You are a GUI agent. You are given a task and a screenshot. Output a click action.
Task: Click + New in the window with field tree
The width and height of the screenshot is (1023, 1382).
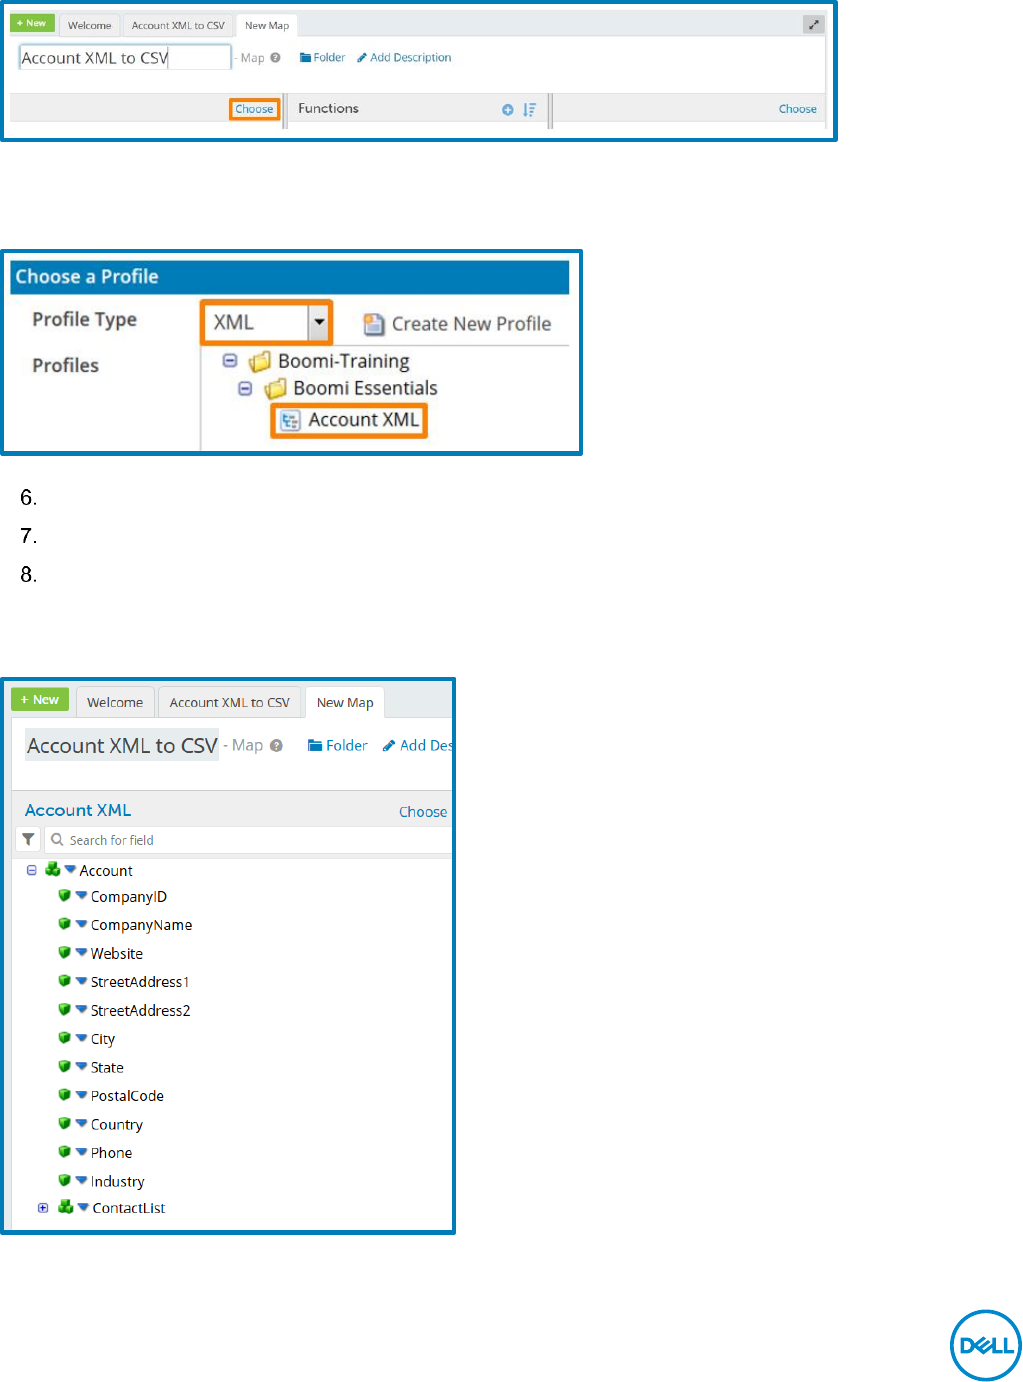point(40,700)
